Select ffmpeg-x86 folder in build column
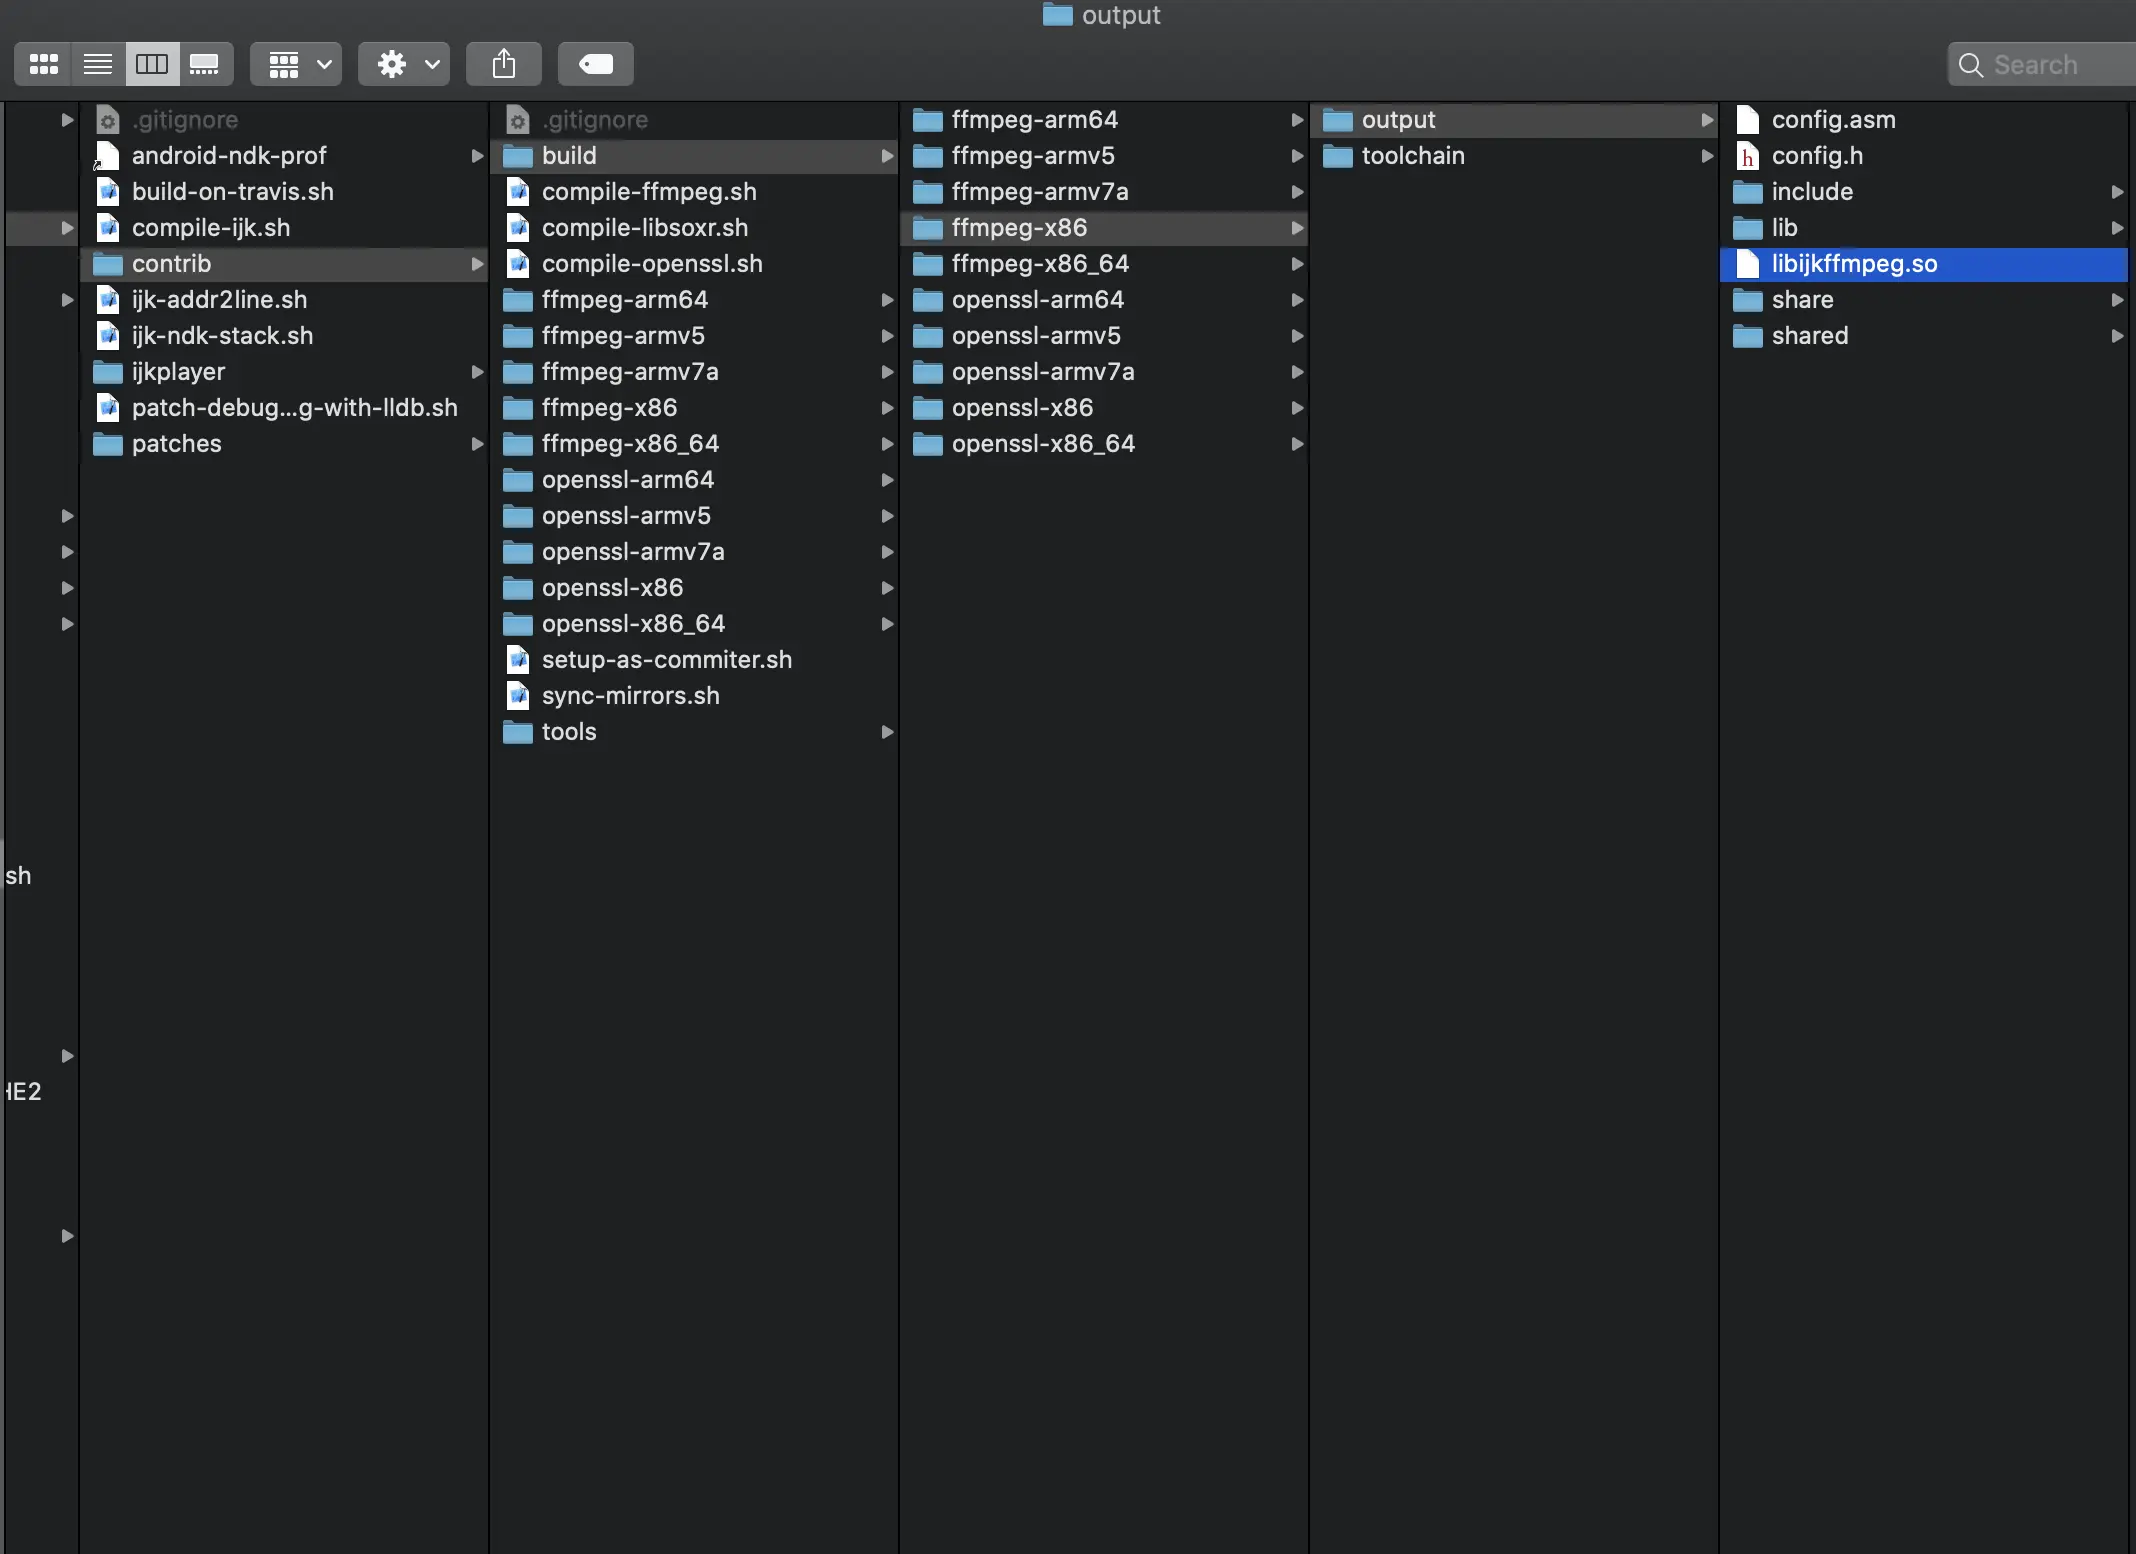The height and width of the screenshot is (1554, 2136). [1104, 228]
